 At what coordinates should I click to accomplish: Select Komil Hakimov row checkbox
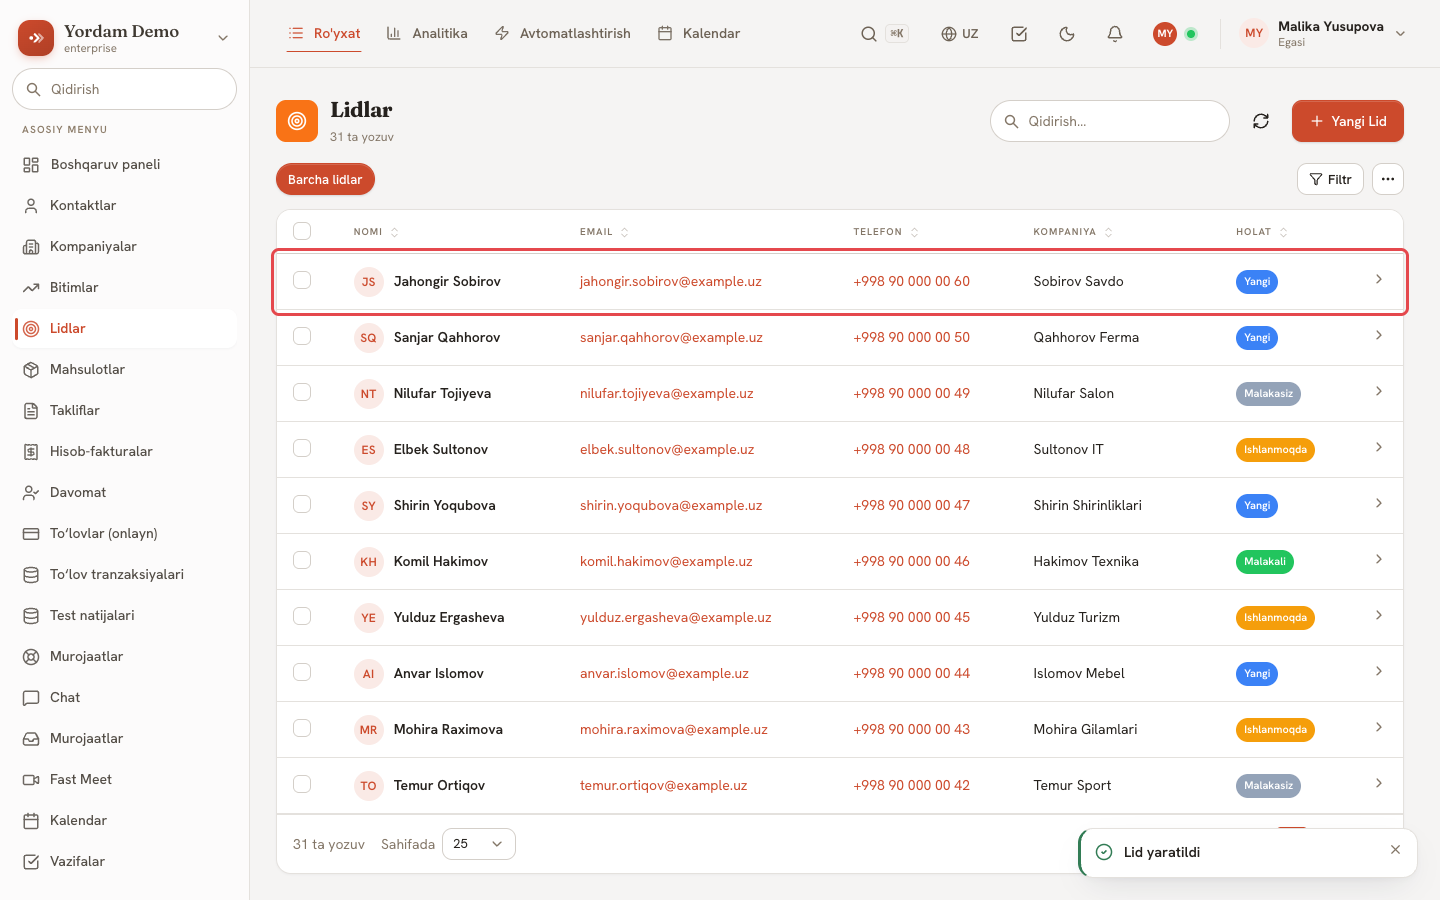coord(302,560)
